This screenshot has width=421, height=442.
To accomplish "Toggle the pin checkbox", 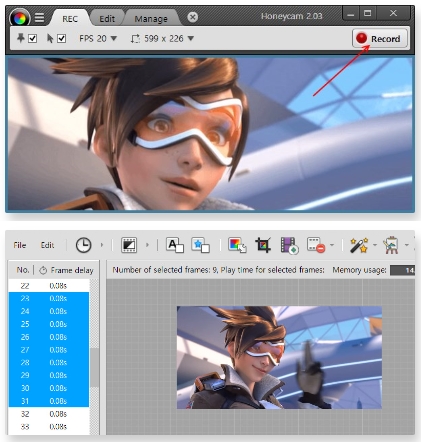I will (32, 39).
